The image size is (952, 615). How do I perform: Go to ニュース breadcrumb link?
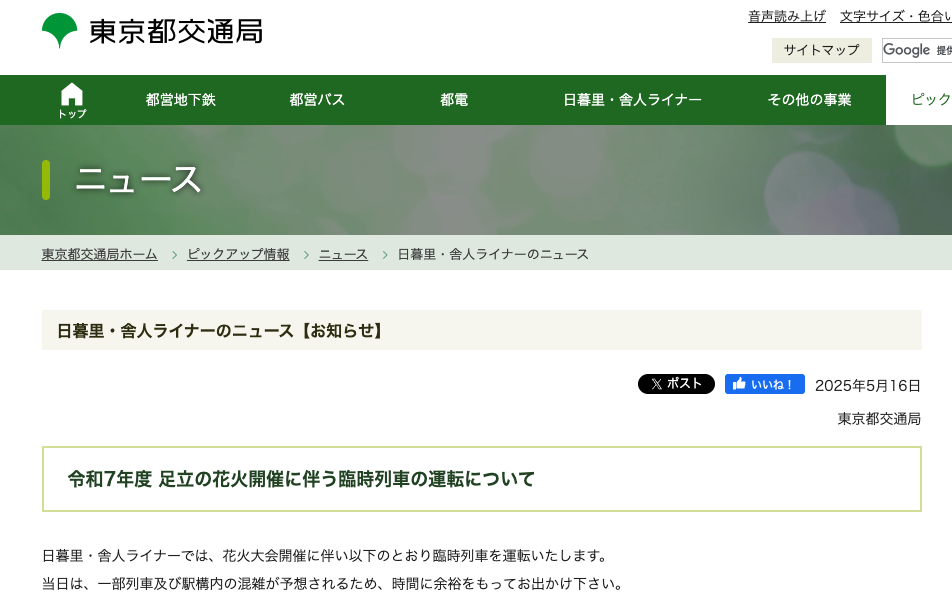click(343, 254)
